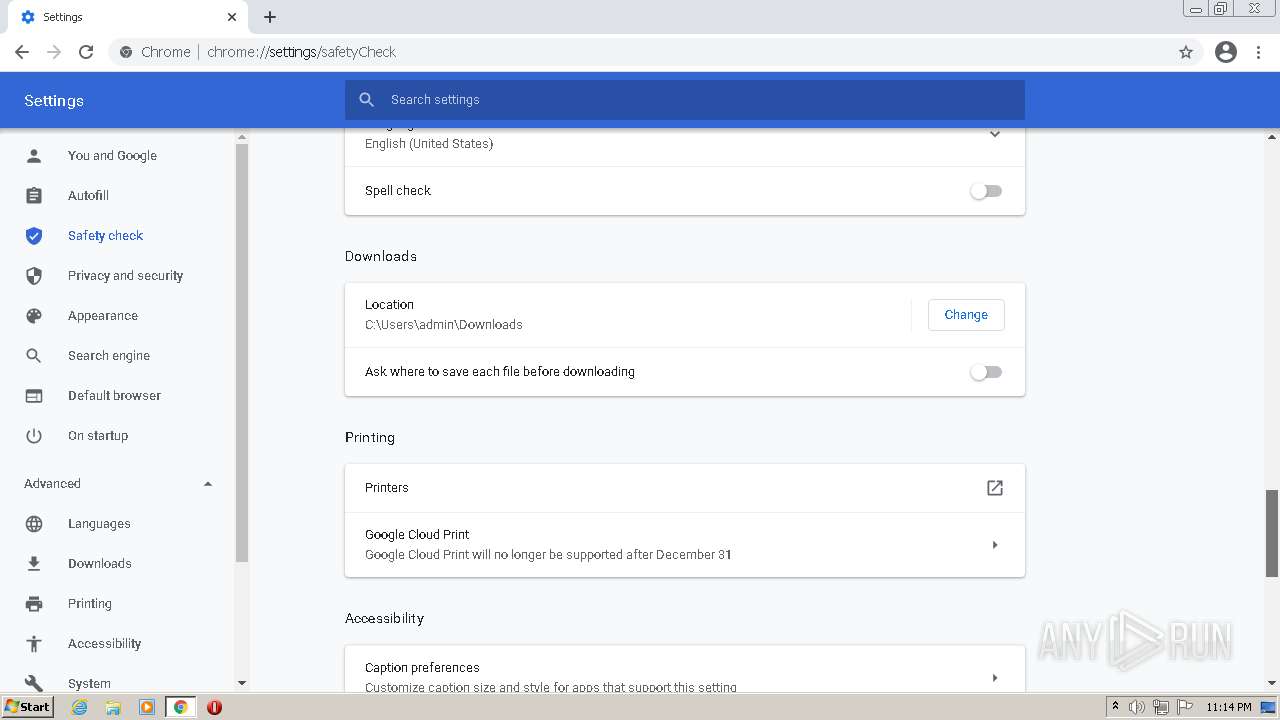Click the Languages globe icon

(x=34, y=523)
